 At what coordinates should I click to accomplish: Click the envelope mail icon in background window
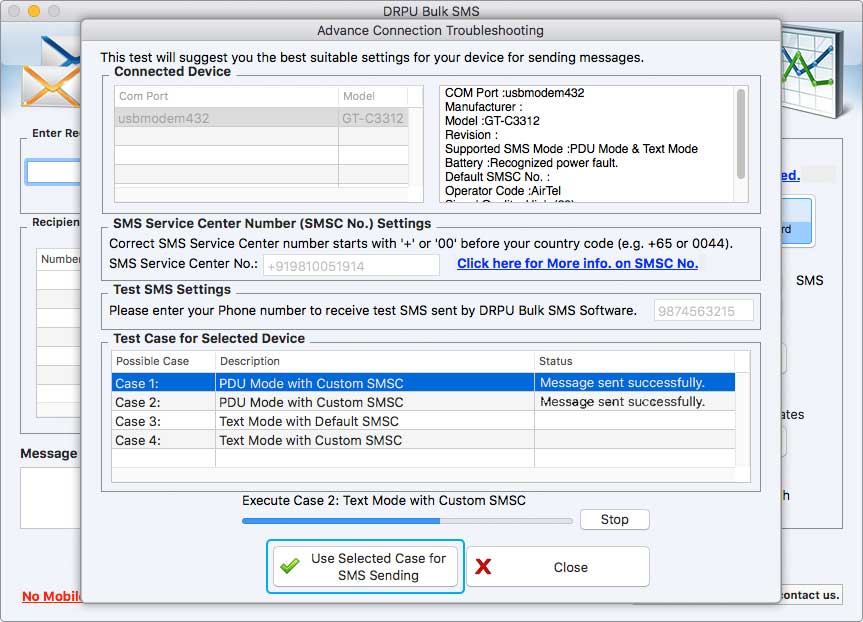(x=51, y=72)
